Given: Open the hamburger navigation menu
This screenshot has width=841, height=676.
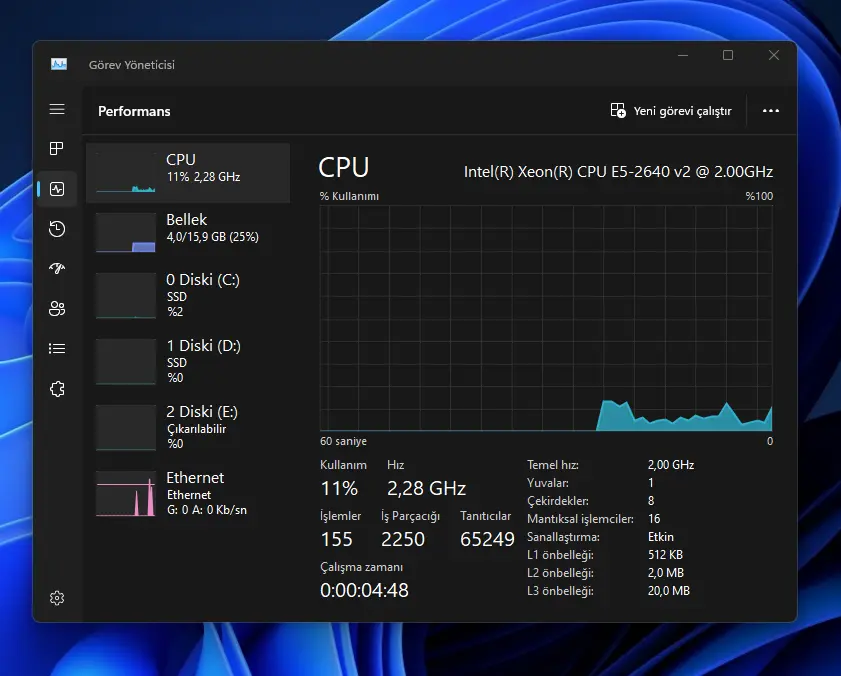Looking at the screenshot, I should point(57,109).
